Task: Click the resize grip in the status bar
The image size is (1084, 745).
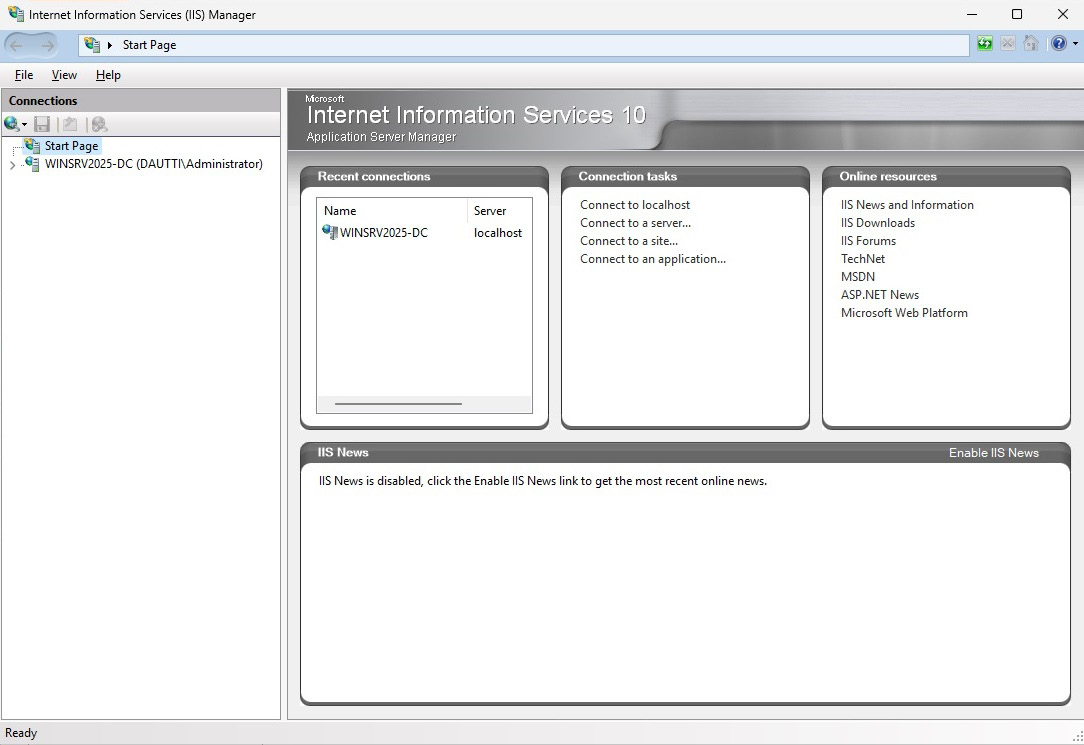Action: [1077, 737]
